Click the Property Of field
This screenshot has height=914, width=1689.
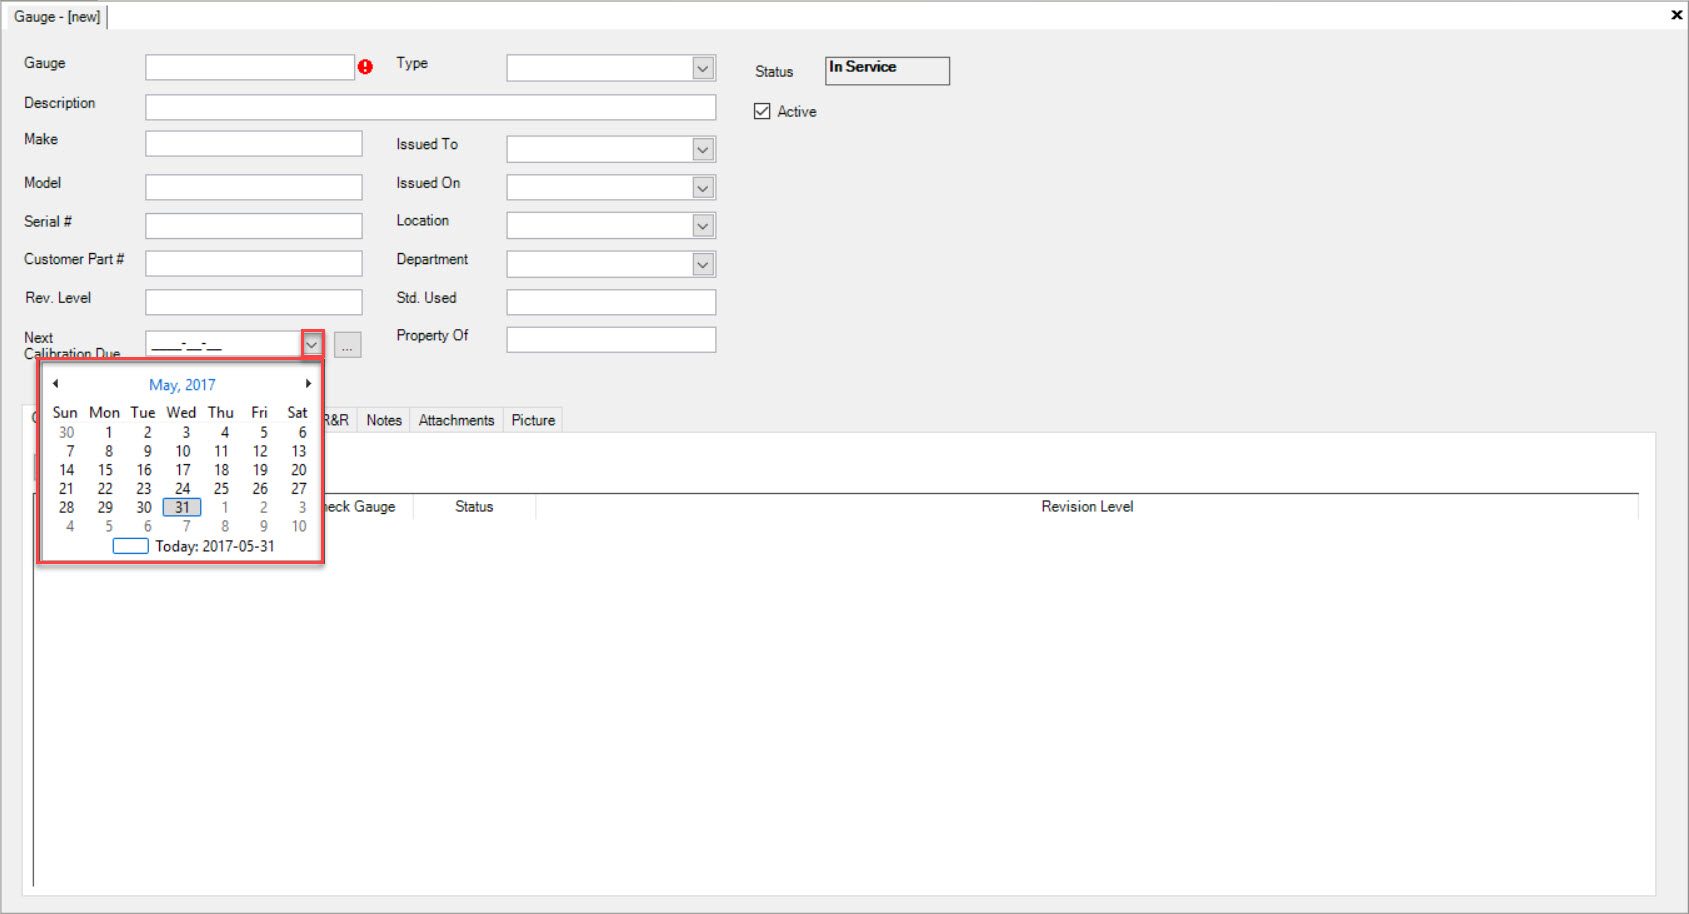click(611, 340)
